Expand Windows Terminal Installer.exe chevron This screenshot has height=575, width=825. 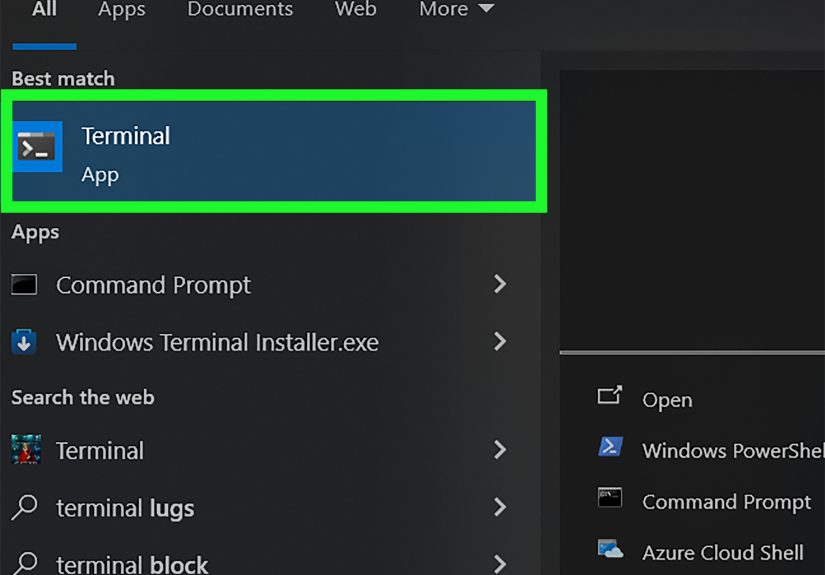[x=500, y=341]
